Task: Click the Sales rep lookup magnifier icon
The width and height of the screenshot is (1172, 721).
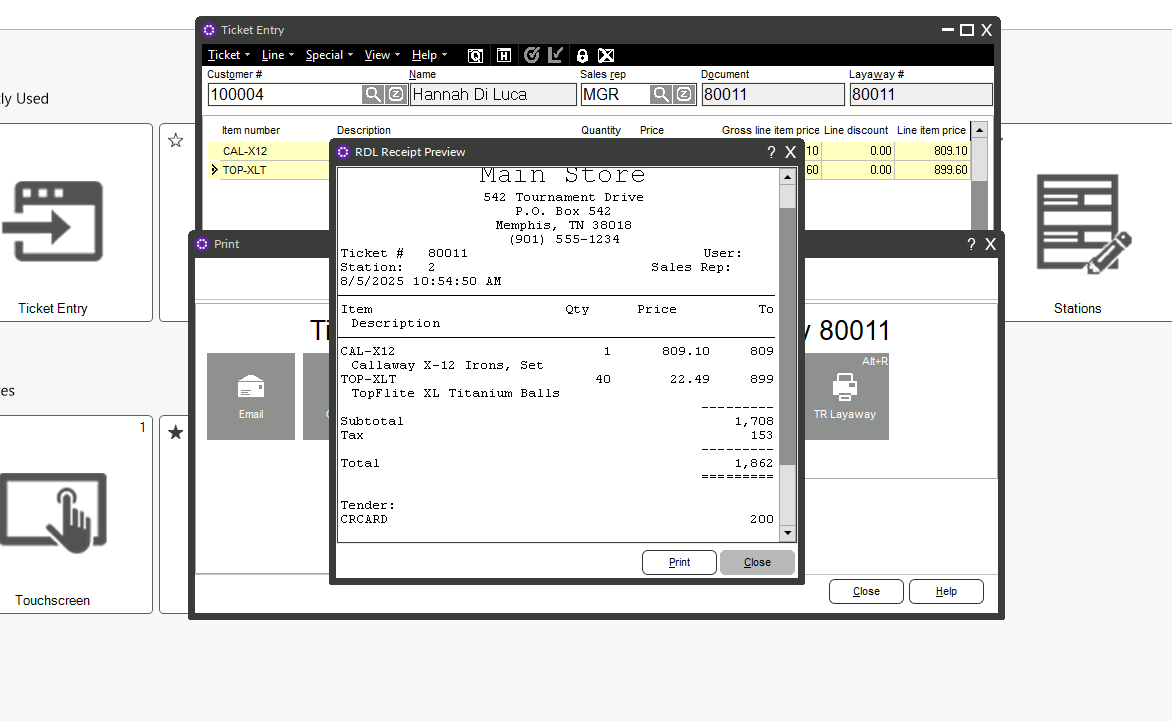Action: [x=661, y=94]
